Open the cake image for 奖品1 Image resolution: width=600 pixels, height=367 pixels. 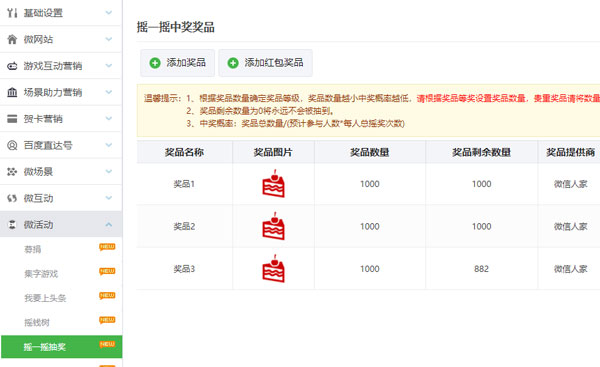(x=273, y=184)
